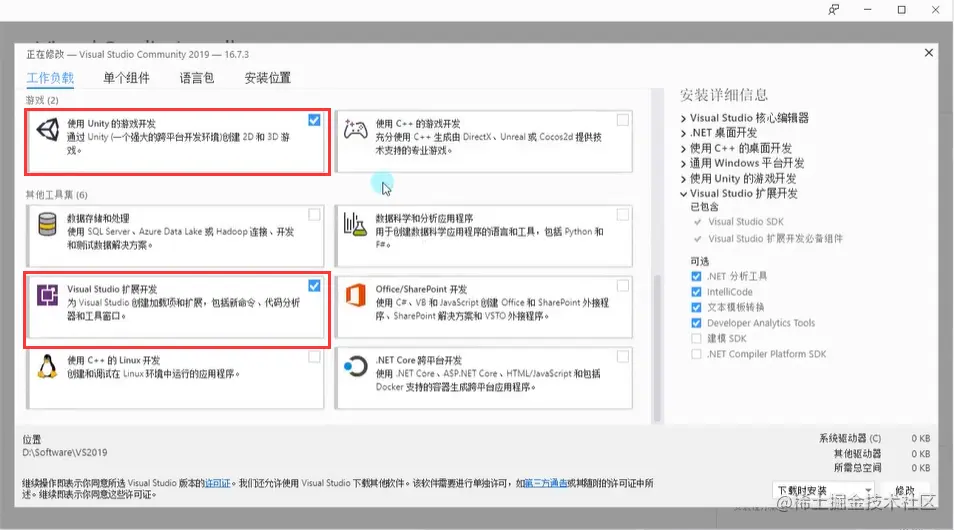954x530 pixels.
Task: Expand 通用 Windows 平台开发 details
Action: click(683, 164)
